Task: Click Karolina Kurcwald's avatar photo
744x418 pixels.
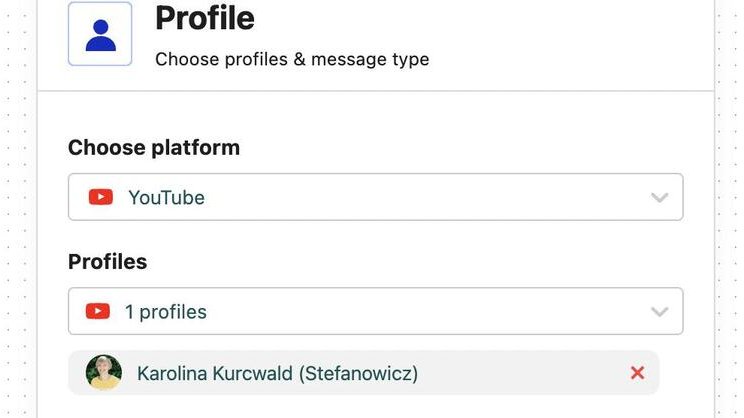Action: coord(104,373)
